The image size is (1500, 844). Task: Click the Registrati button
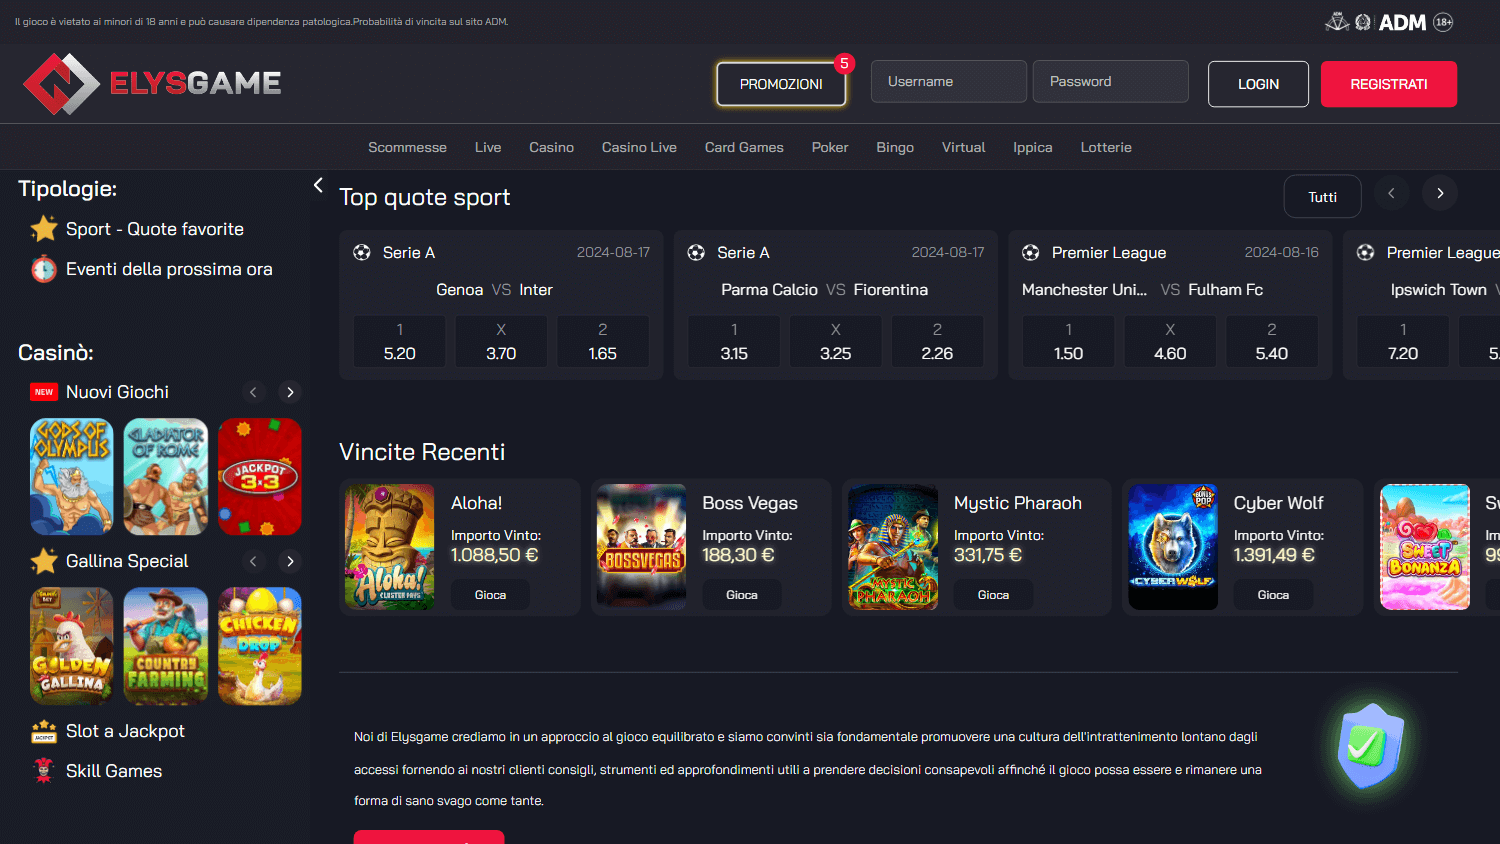[1389, 84]
